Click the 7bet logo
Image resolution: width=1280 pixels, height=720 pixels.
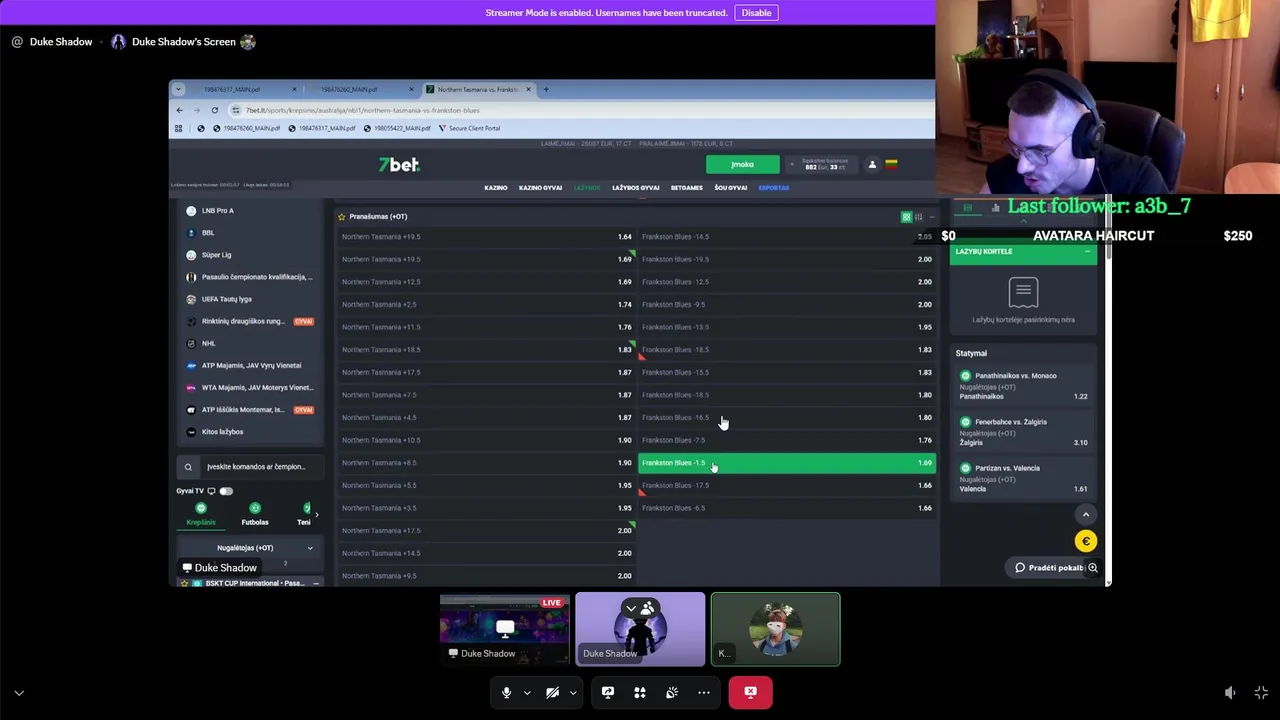pyautogui.click(x=398, y=164)
